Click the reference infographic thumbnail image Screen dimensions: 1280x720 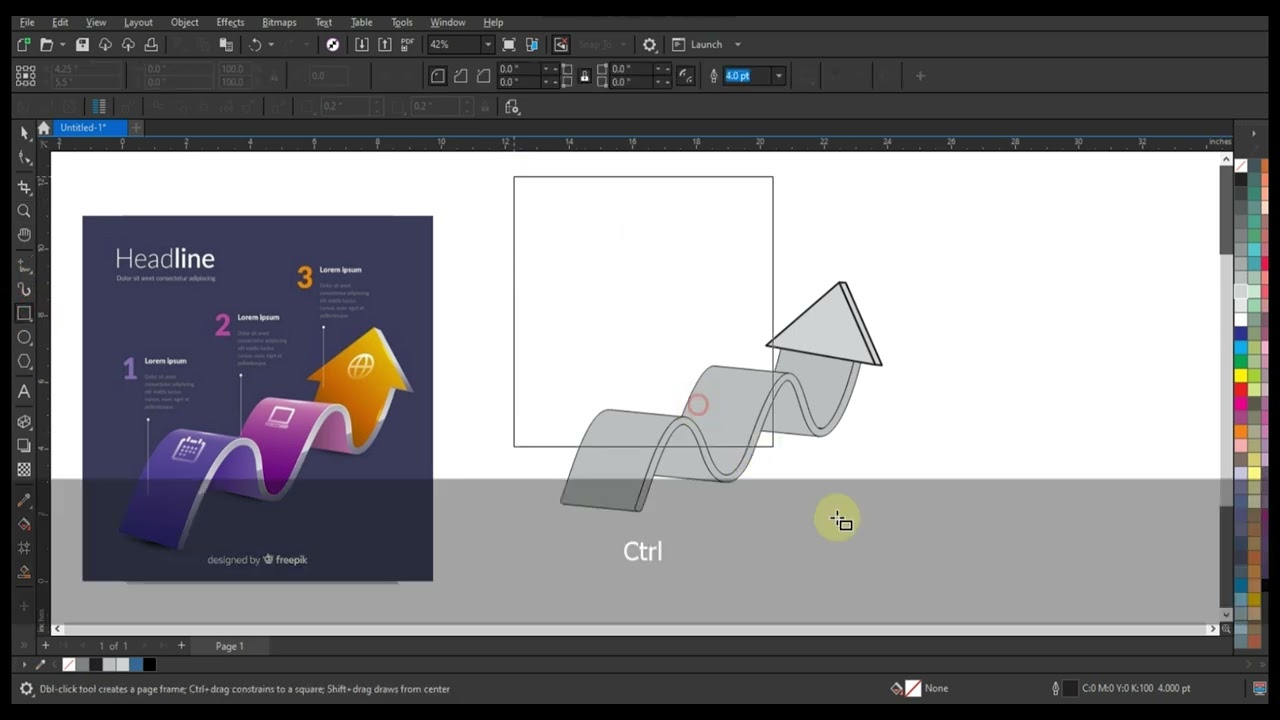258,398
